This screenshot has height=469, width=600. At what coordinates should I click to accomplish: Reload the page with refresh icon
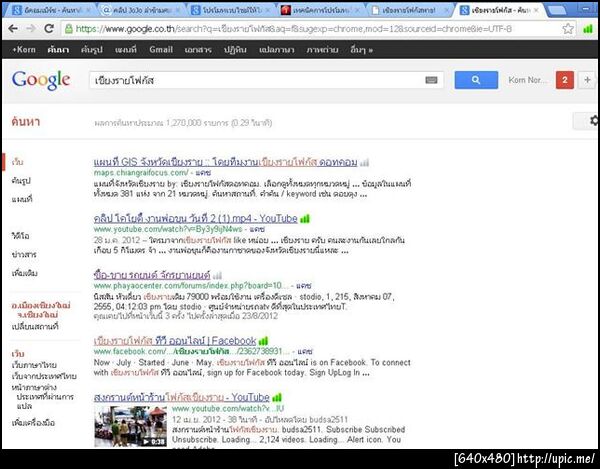click(49, 29)
